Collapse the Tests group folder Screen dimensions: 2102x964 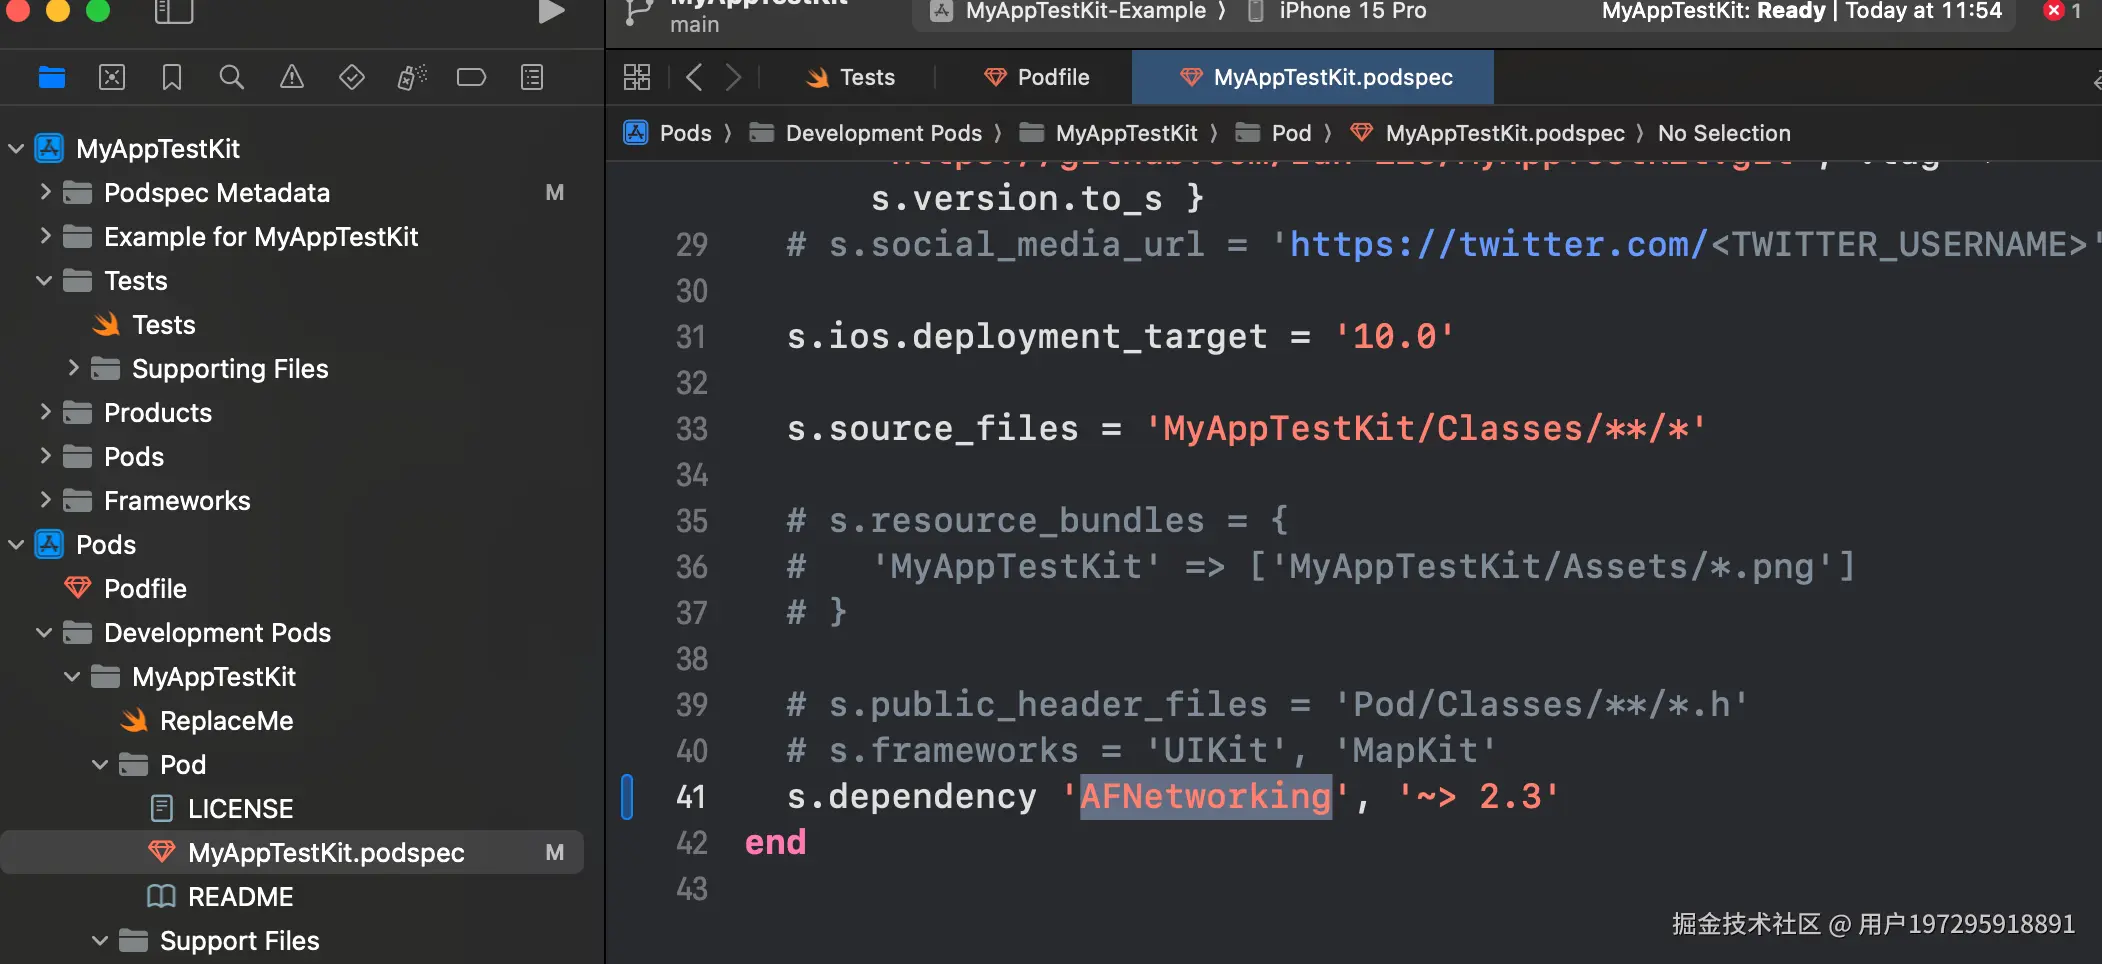[x=44, y=281]
